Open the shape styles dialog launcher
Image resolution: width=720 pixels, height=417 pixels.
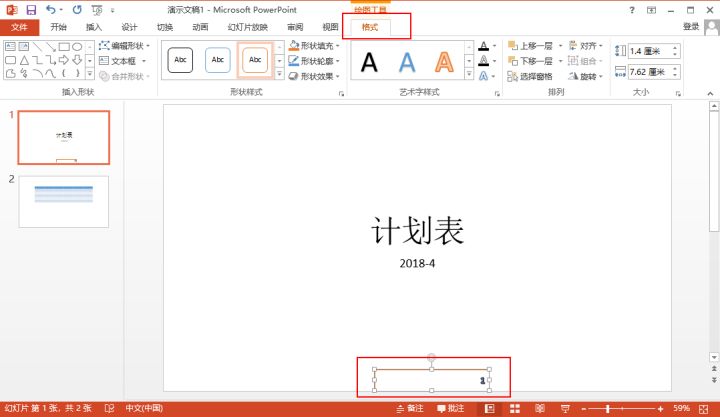pyautogui.click(x=341, y=94)
